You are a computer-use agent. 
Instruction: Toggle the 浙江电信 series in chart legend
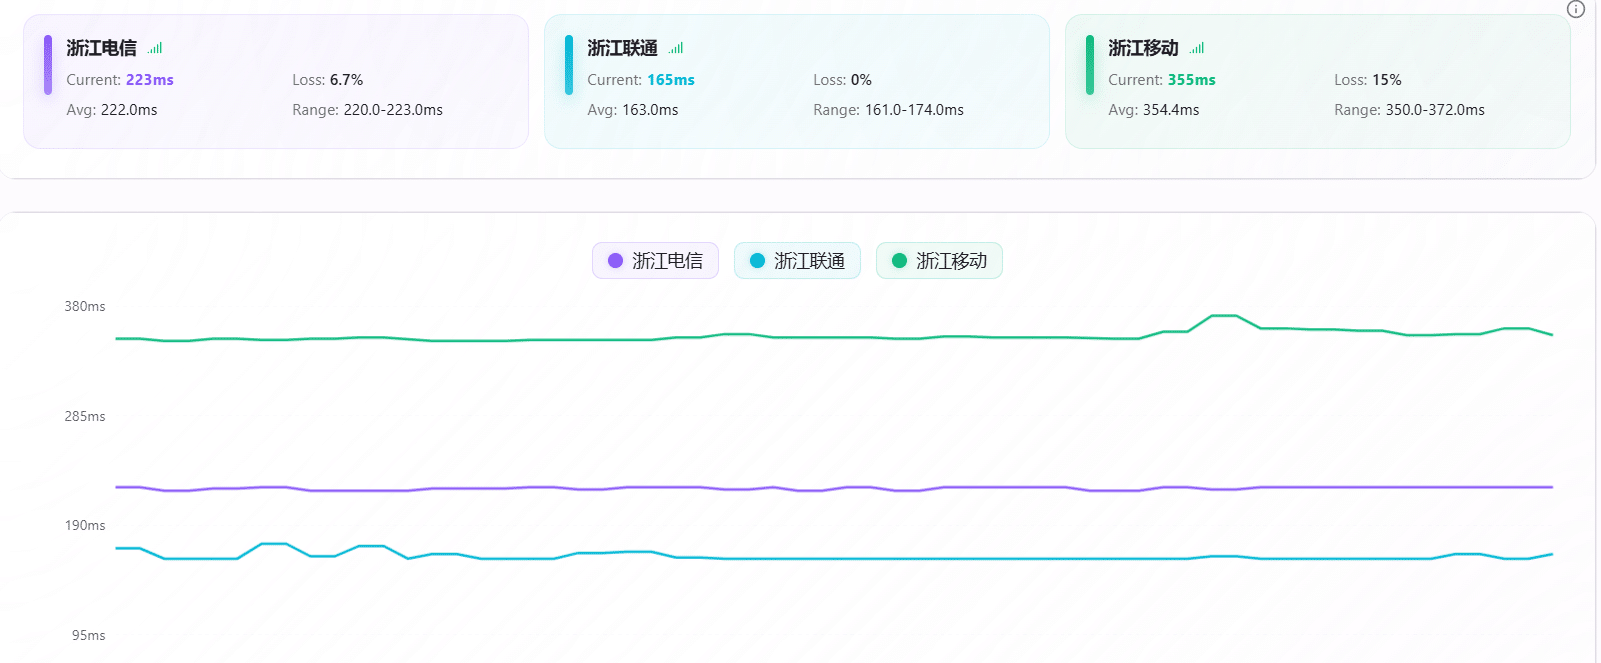point(655,261)
